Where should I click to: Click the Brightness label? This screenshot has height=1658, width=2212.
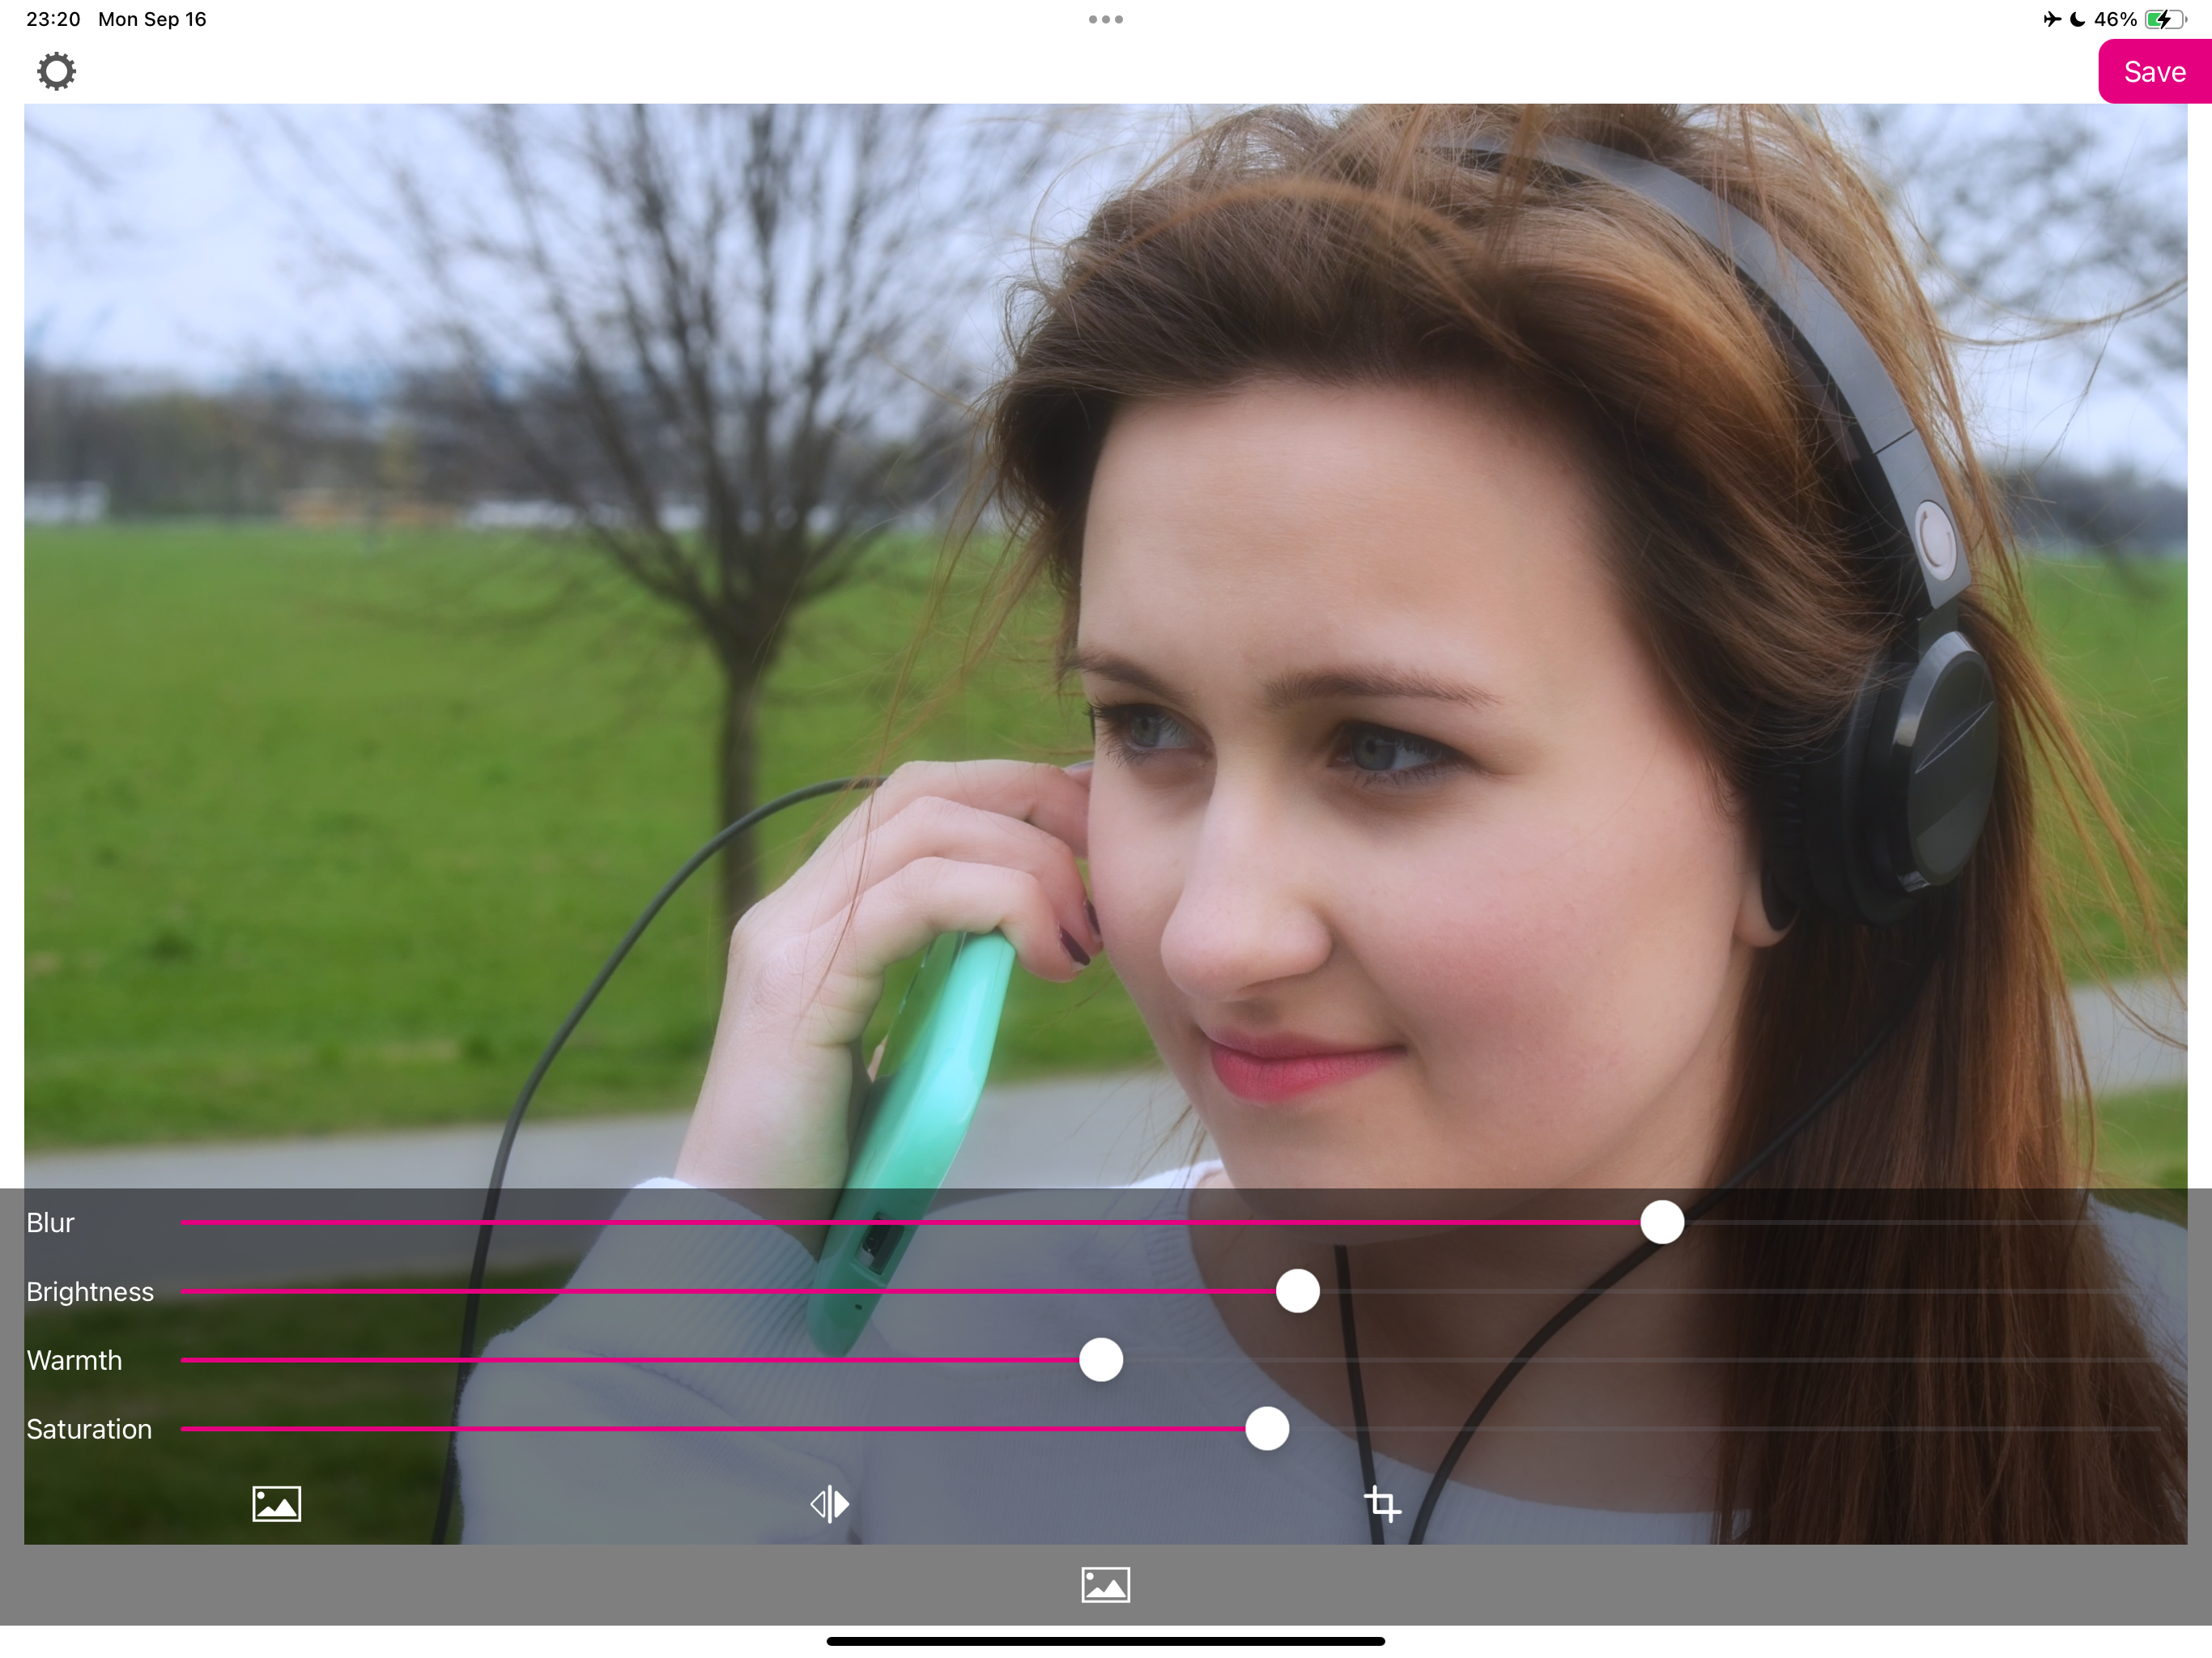[90, 1291]
